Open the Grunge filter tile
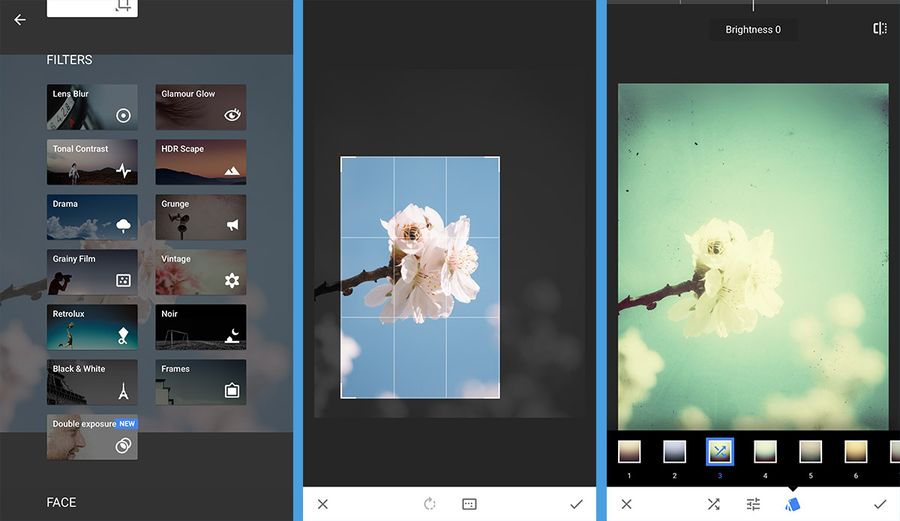 (201, 217)
